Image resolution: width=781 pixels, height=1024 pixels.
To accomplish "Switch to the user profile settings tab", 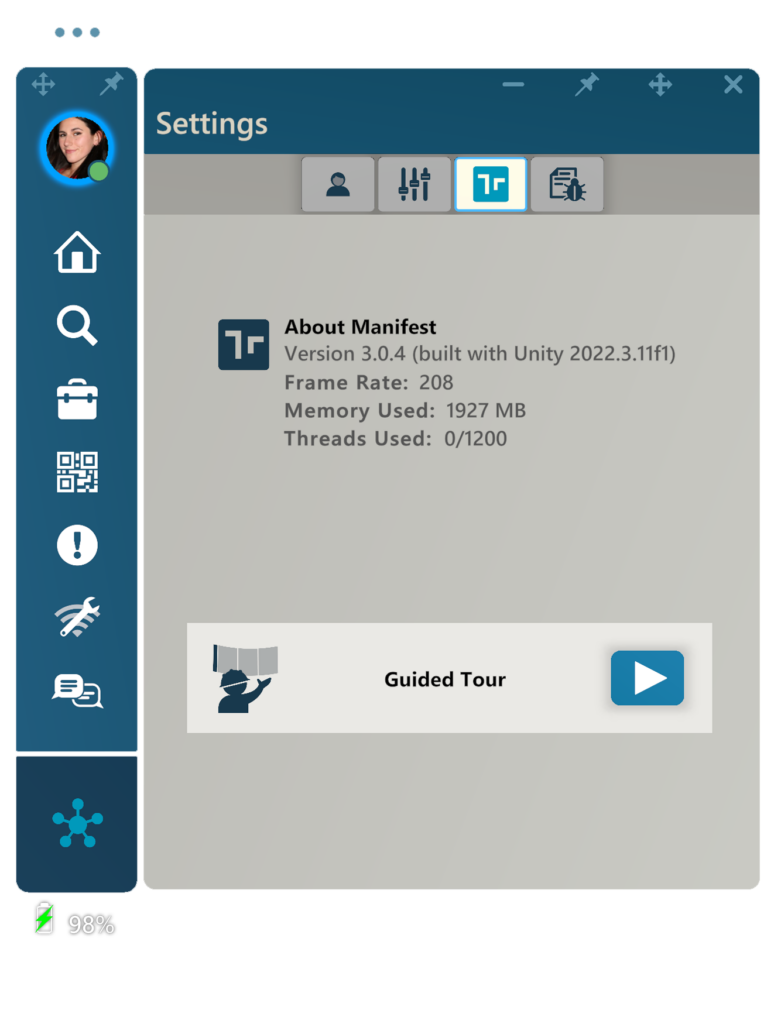I will tap(338, 184).
